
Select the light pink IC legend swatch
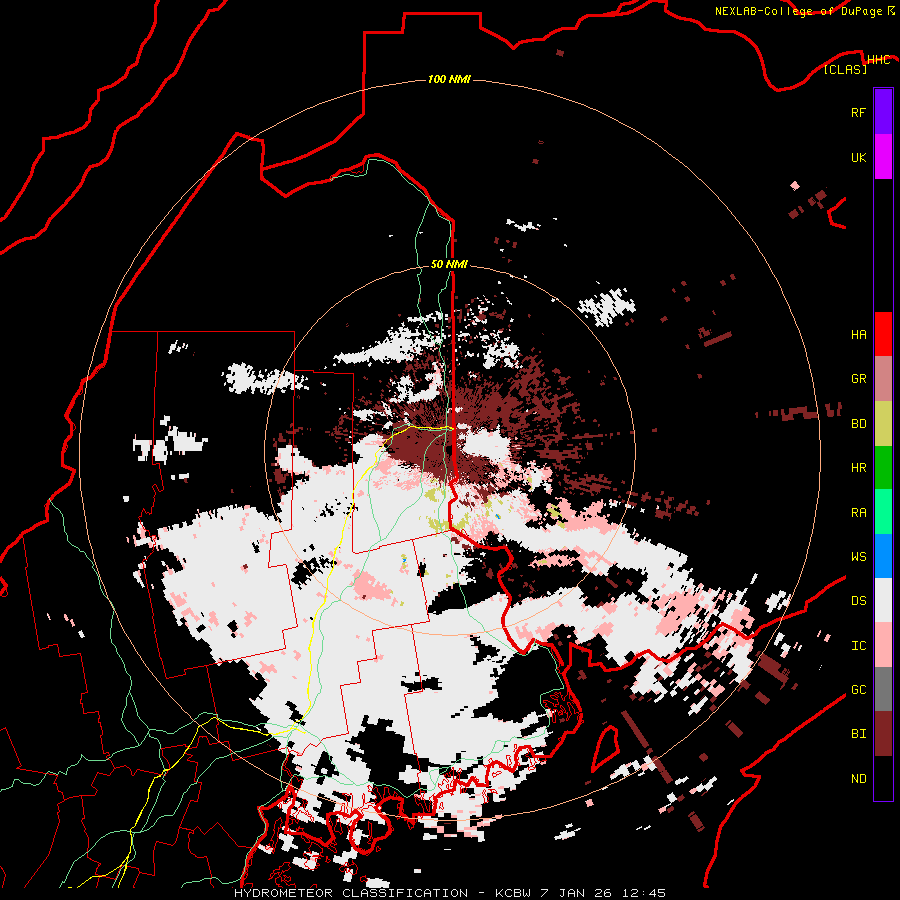pos(883,645)
